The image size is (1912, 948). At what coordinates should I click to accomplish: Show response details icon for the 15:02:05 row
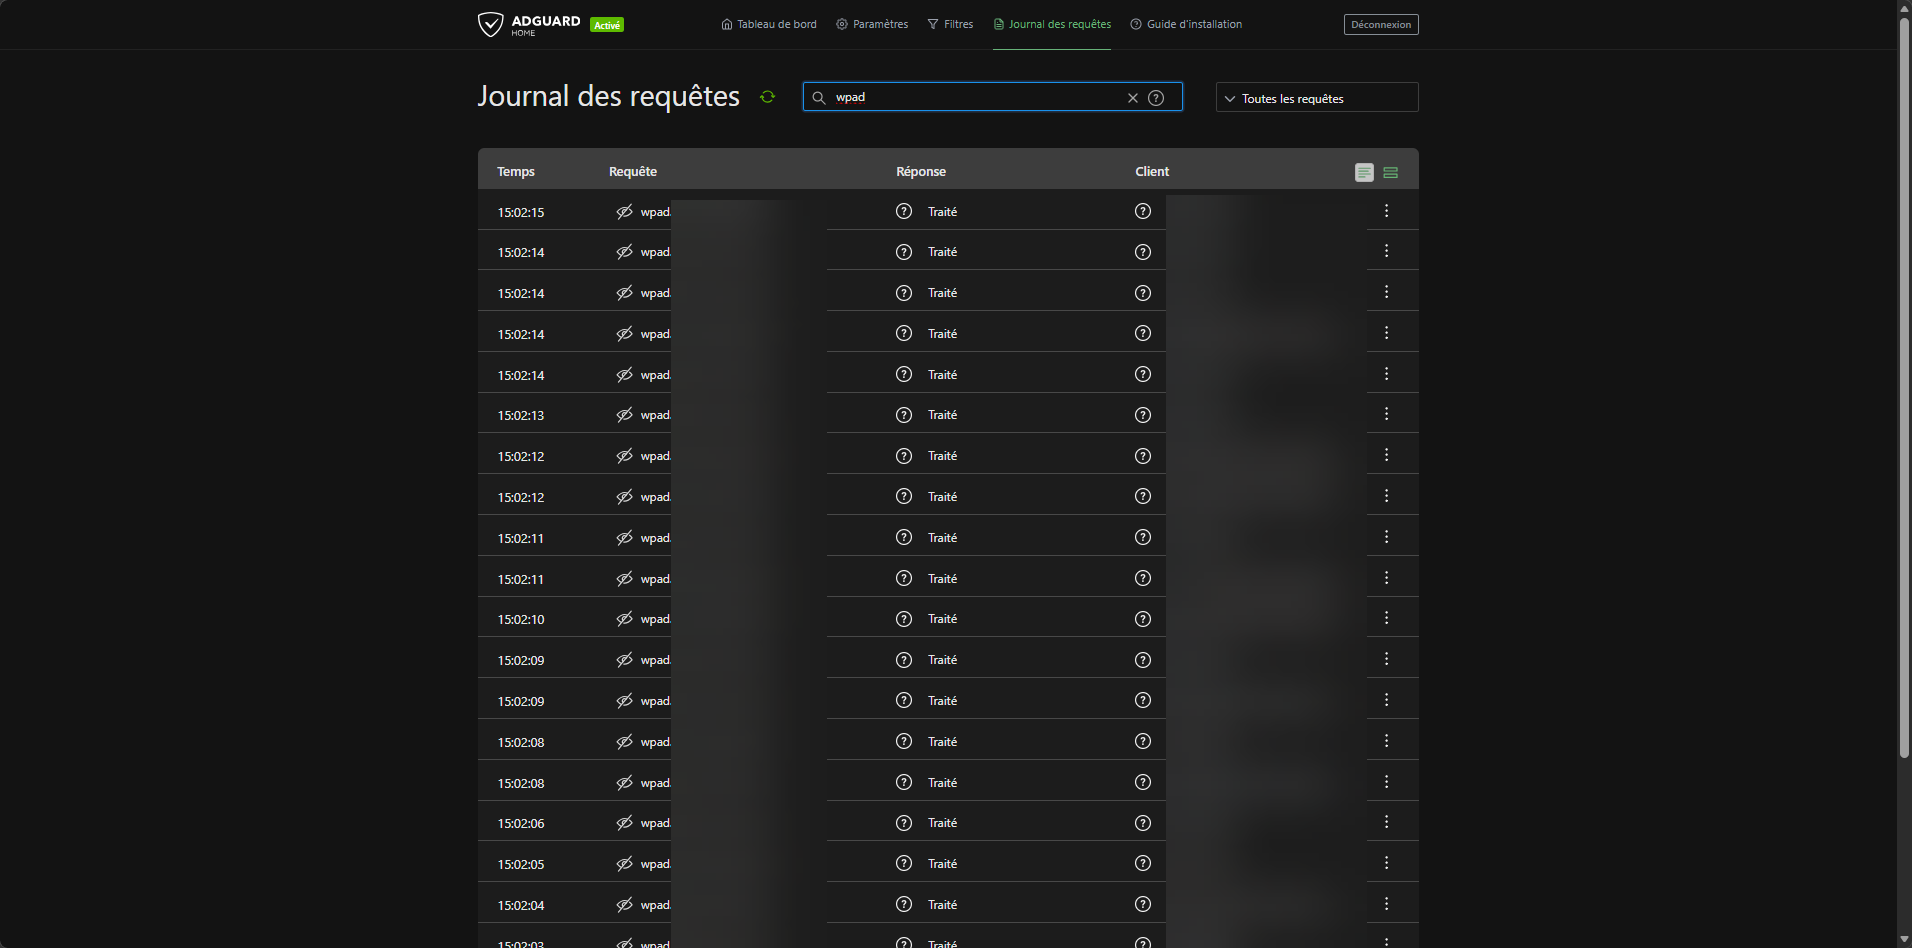point(904,863)
